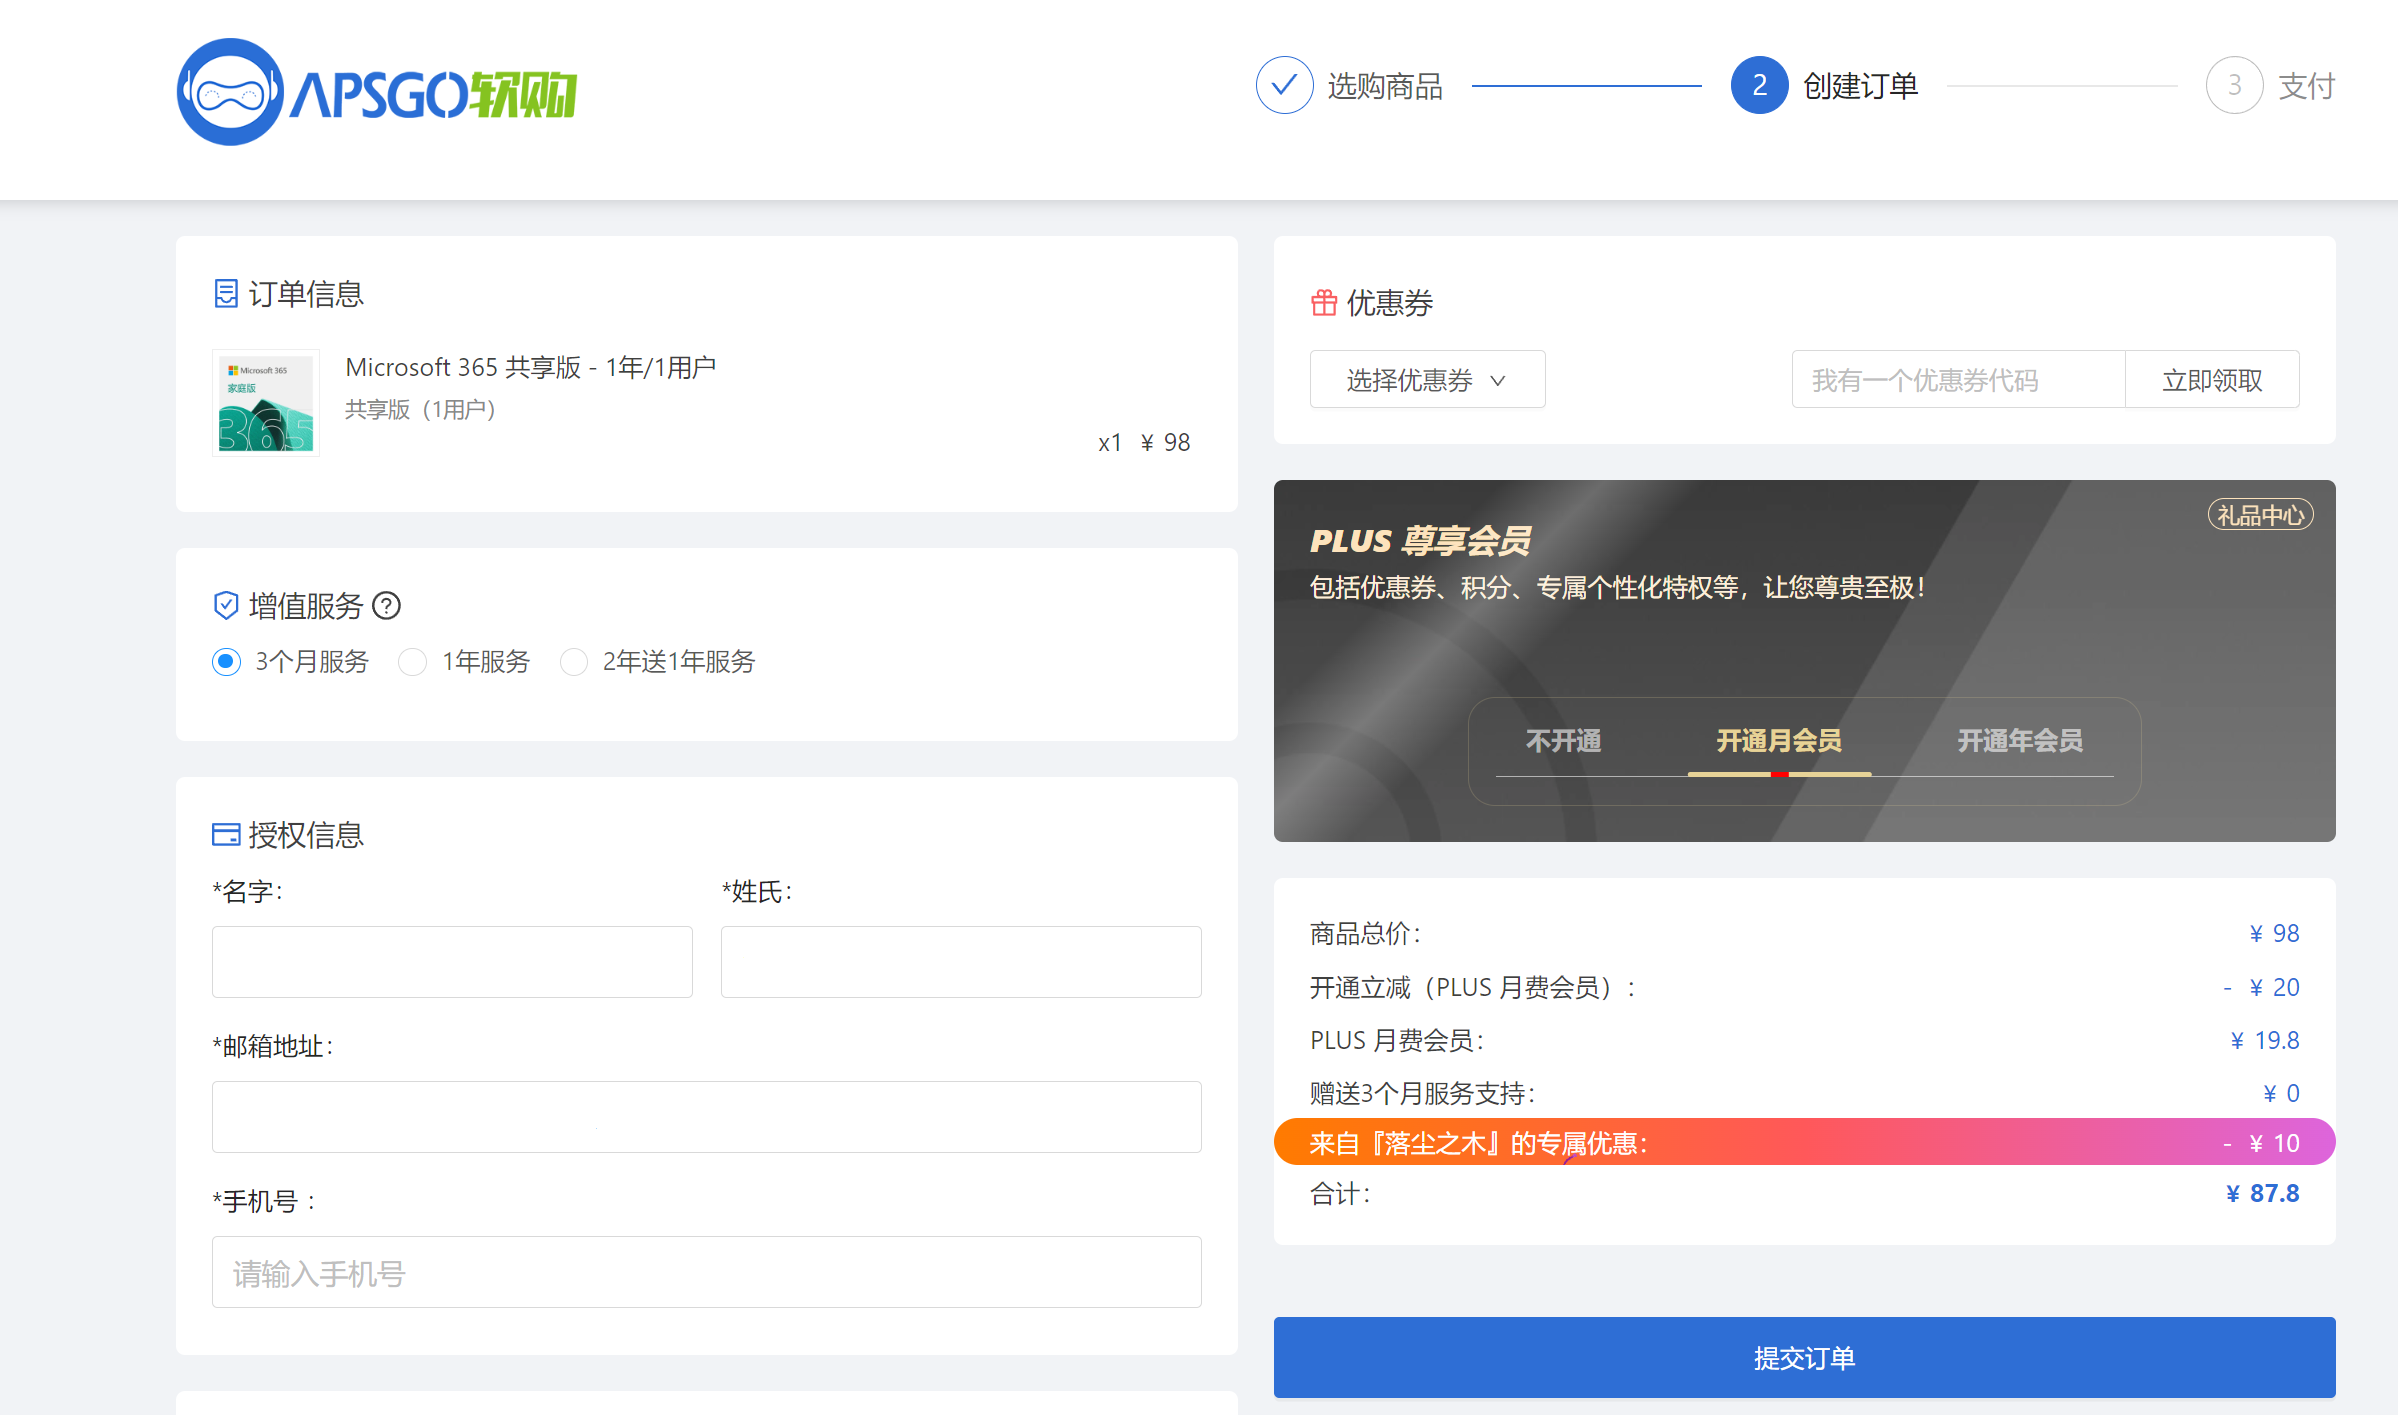Click the coupon gift icon
This screenshot has width=2398, height=1415.
(1324, 302)
